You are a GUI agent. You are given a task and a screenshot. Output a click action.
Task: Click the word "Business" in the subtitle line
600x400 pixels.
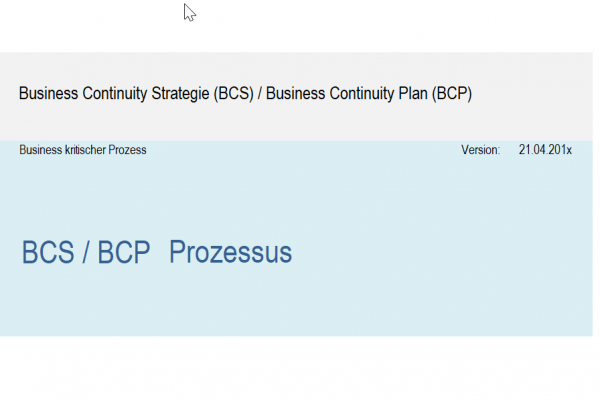pyautogui.click(x=40, y=150)
